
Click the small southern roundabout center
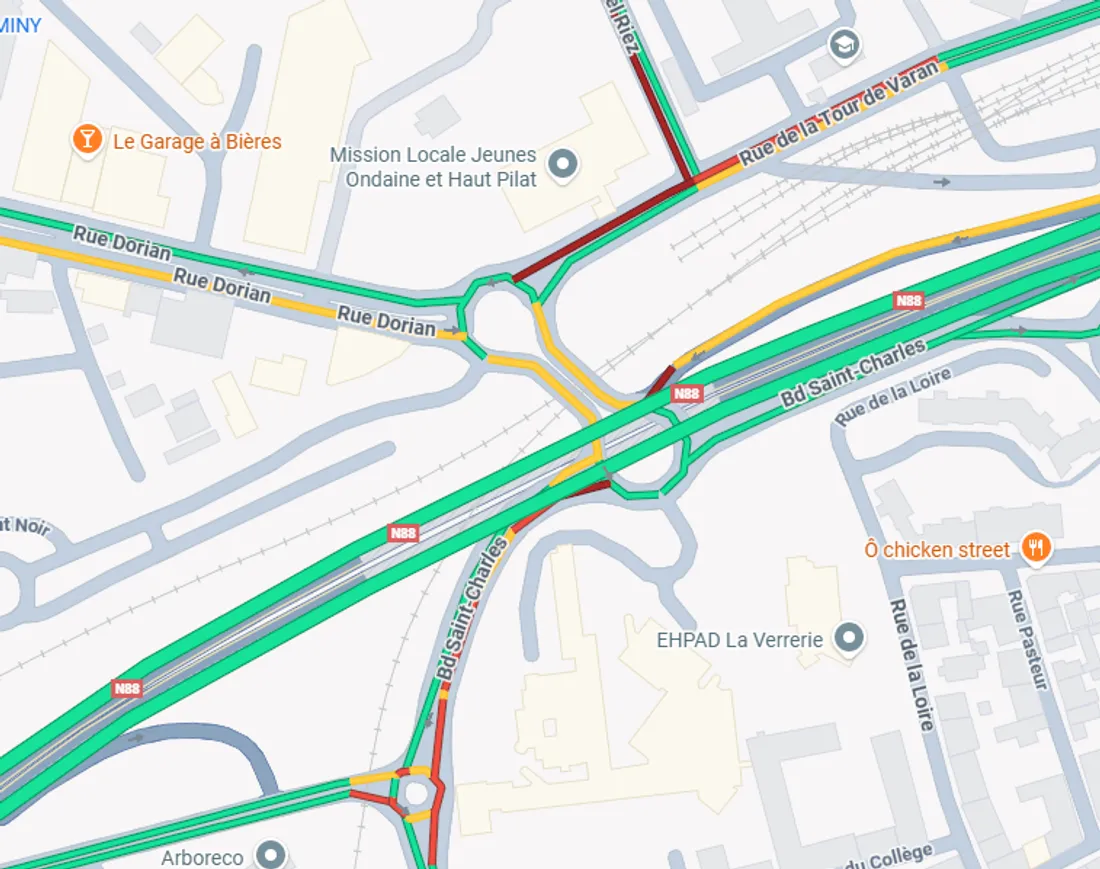416,794
